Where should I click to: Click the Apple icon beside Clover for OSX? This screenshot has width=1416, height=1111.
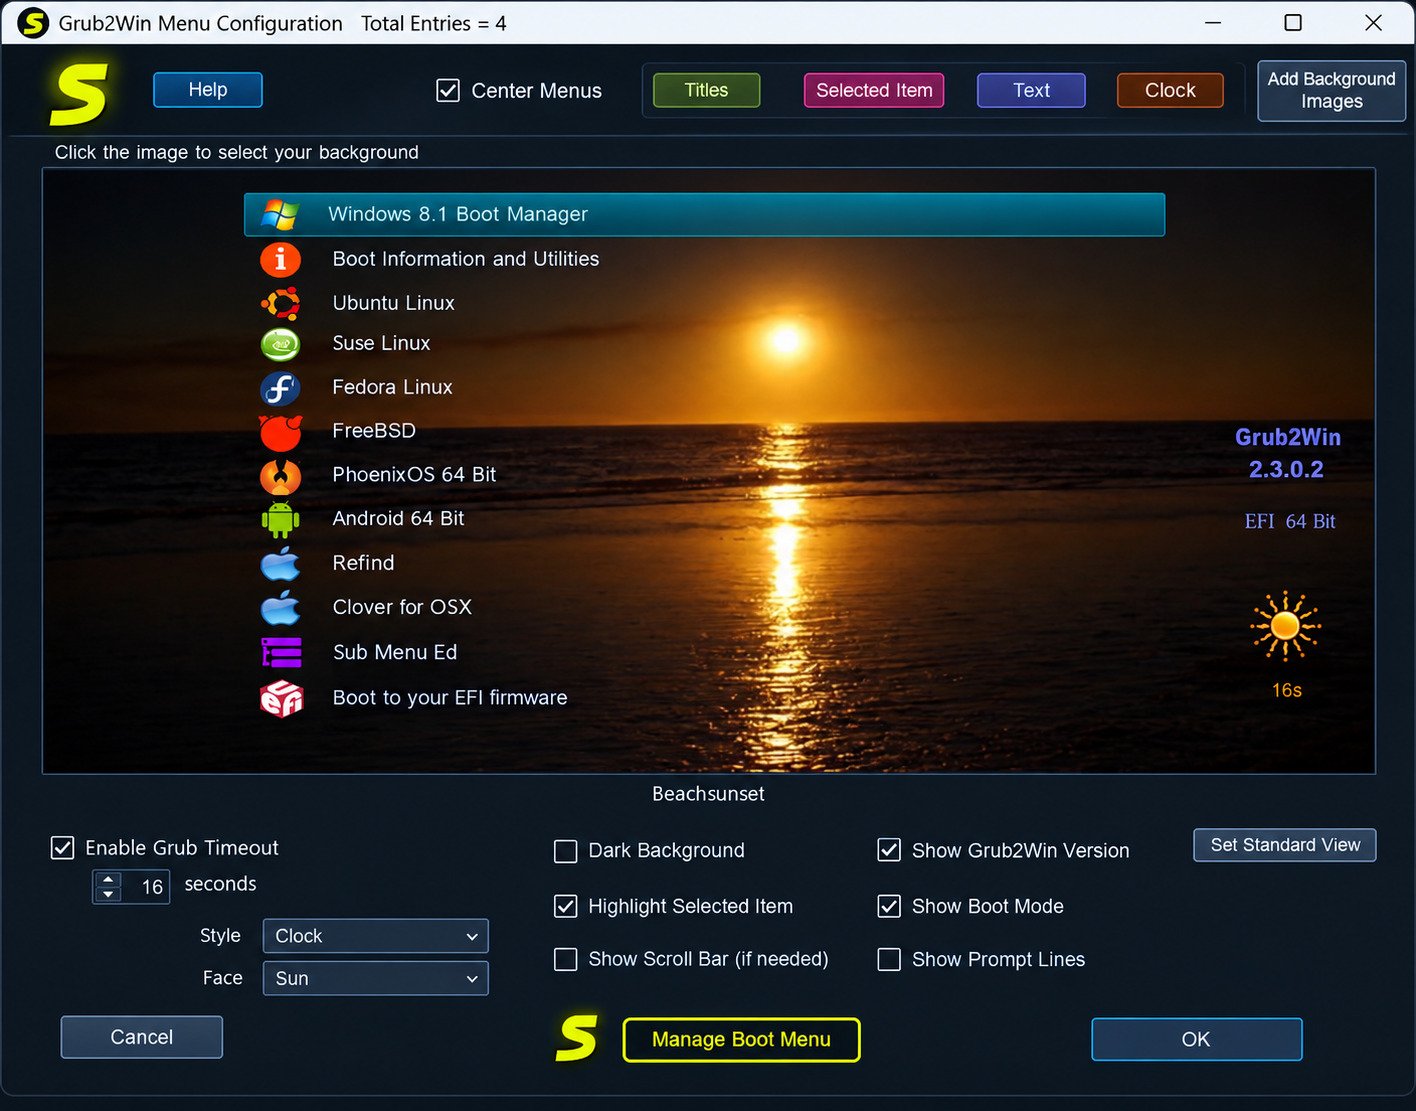pos(280,607)
